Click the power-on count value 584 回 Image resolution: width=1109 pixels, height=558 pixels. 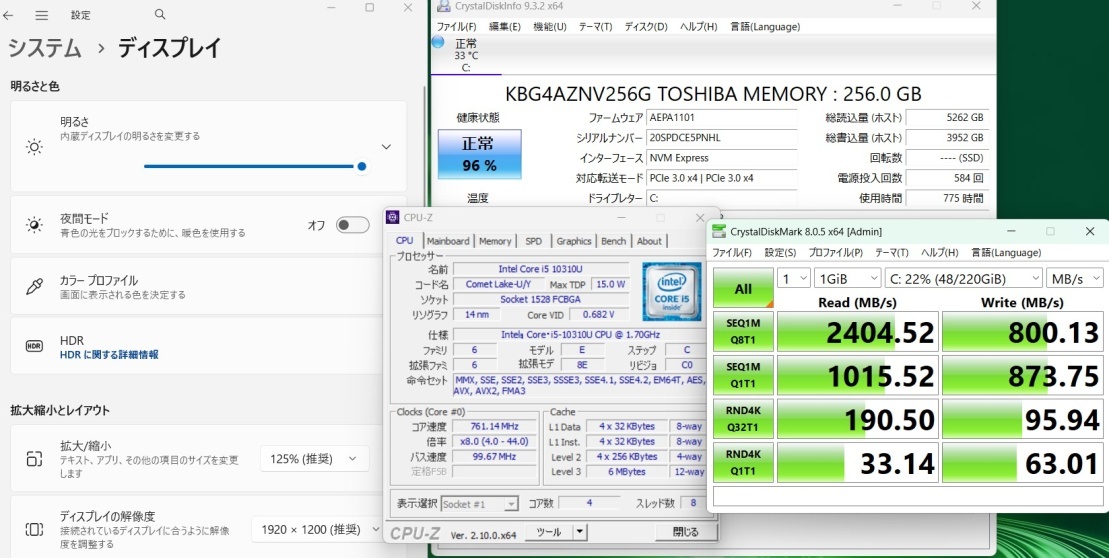click(946, 178)
